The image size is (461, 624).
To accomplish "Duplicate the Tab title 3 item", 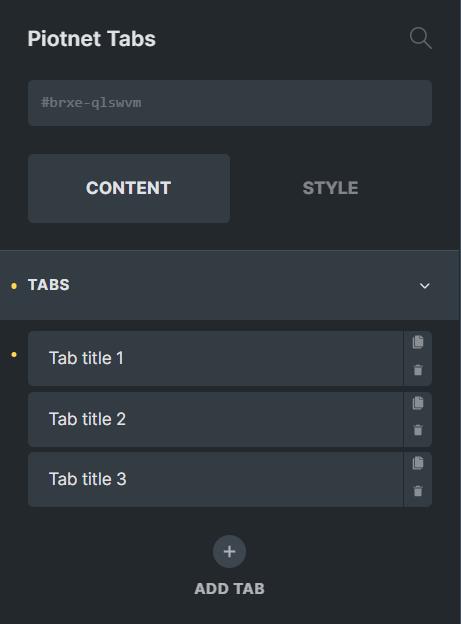I will pyautogui.click(x=418, y=463).
